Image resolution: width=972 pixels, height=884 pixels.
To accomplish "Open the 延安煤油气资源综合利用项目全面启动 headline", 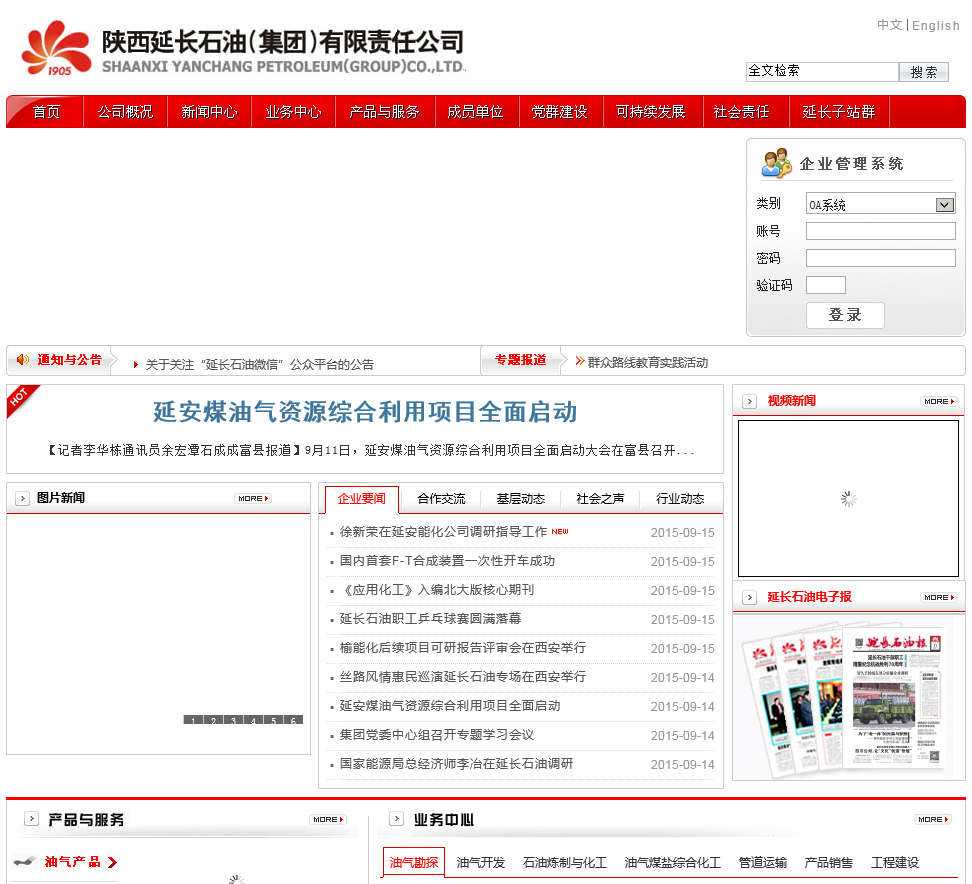I will coord(365,412).
